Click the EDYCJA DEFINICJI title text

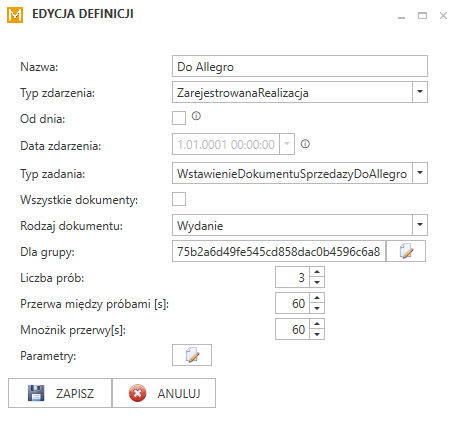click(x=83, y=14)
